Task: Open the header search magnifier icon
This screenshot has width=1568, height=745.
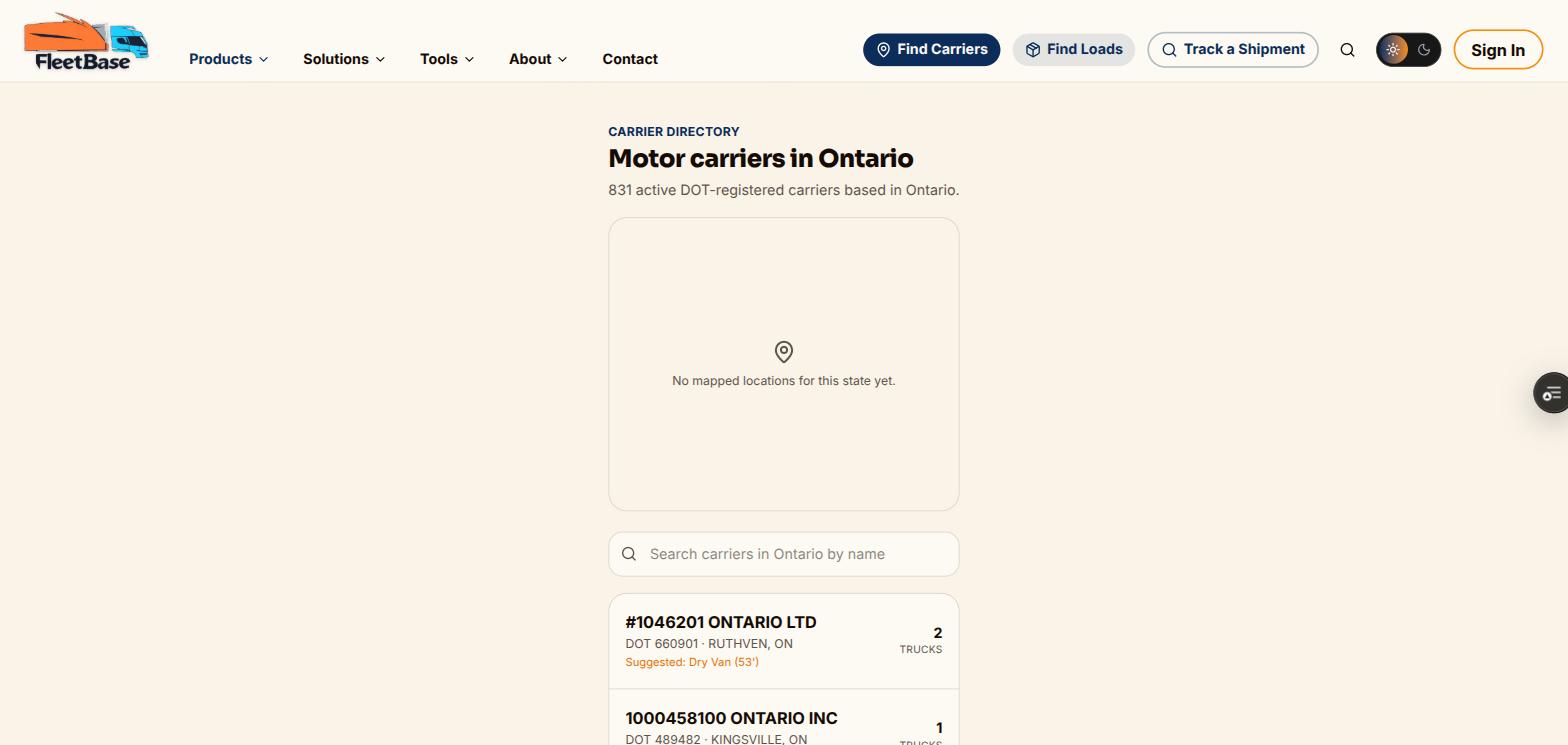Action: pyautogui.click(x=1347, y=50)
